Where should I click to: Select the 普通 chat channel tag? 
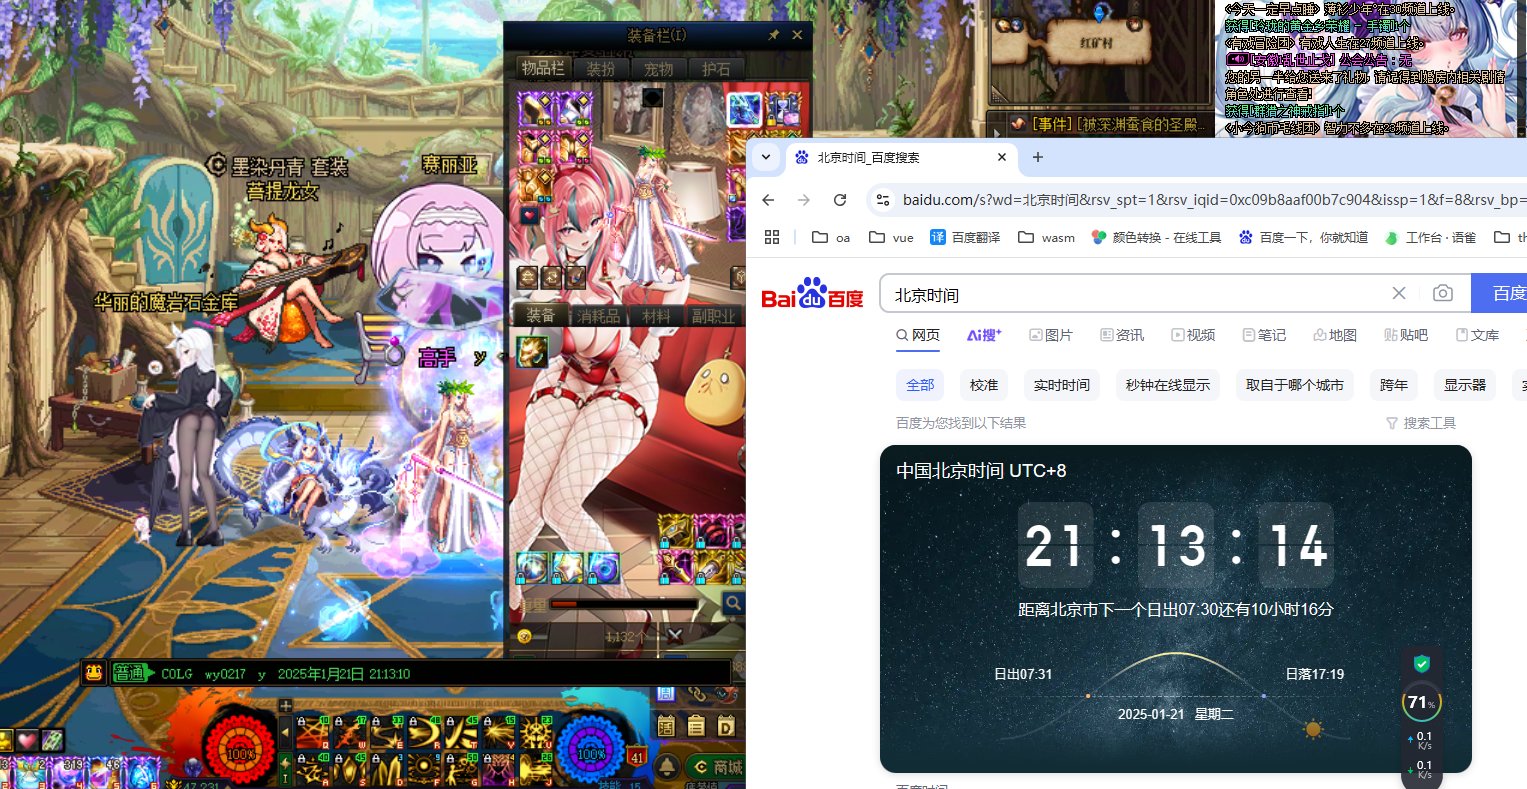[133, 674]
